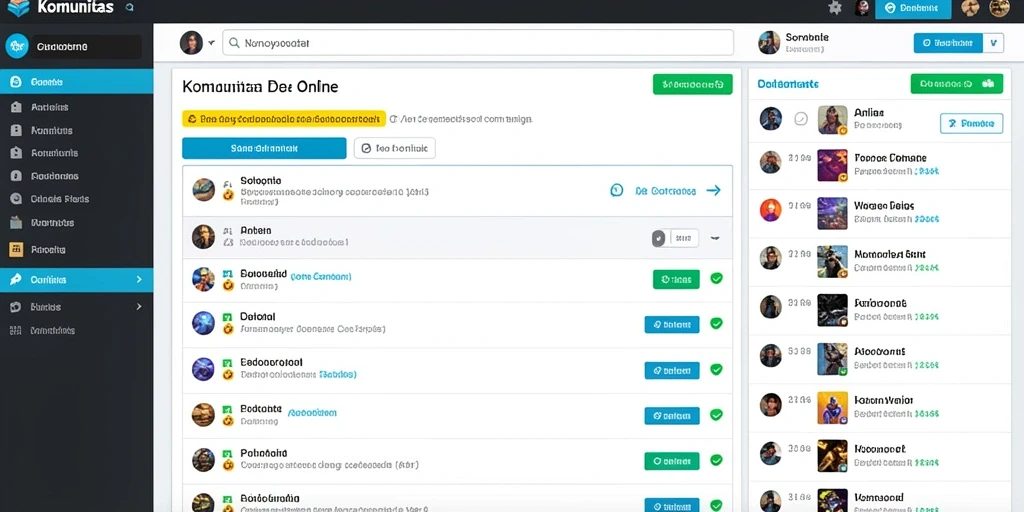Screen dimensions: 1024x512
Task: Click the orange calendar icon in the sidebar
Action: [17, 249]
